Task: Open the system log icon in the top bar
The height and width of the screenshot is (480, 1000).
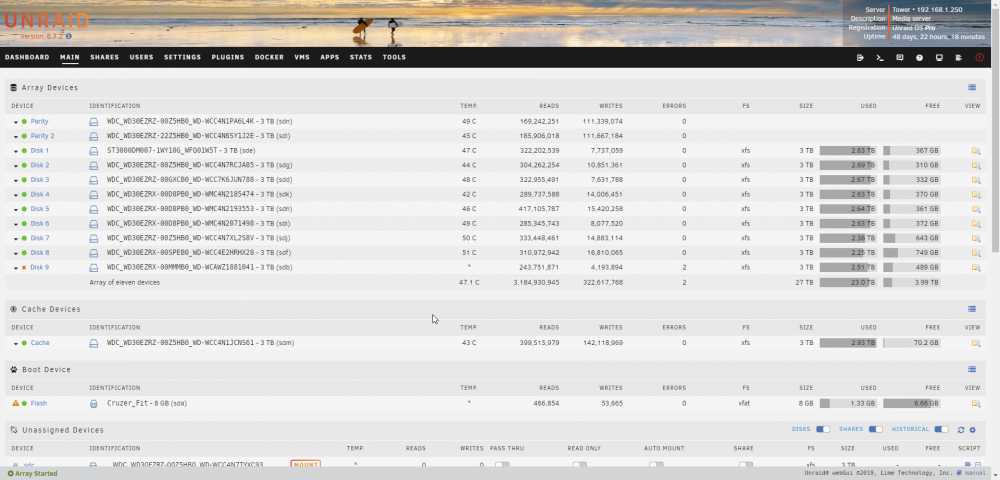Action: pos(959,57)
